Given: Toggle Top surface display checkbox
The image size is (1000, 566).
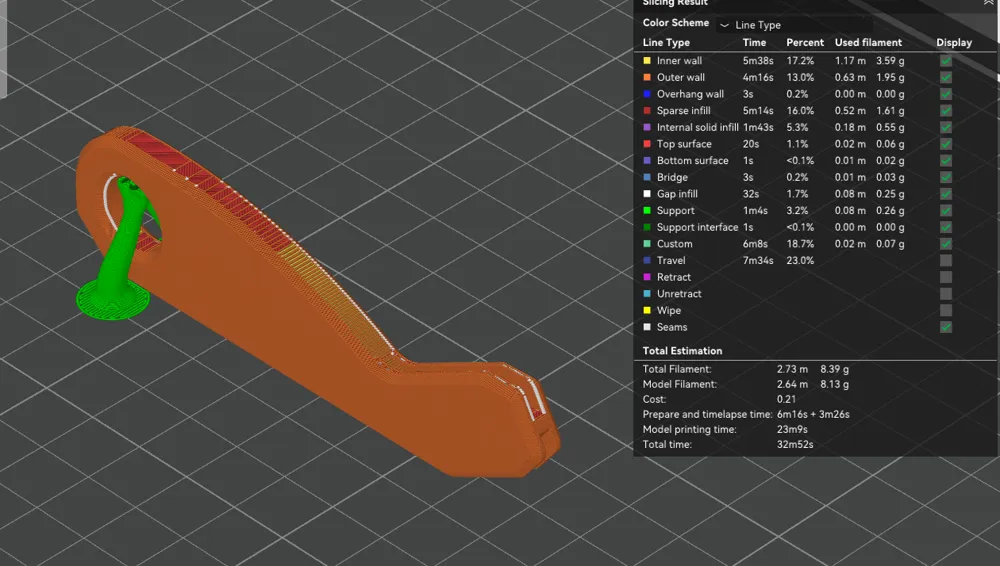Looking at the screenshot, I should pyautogui.click(x=946, y=144).
